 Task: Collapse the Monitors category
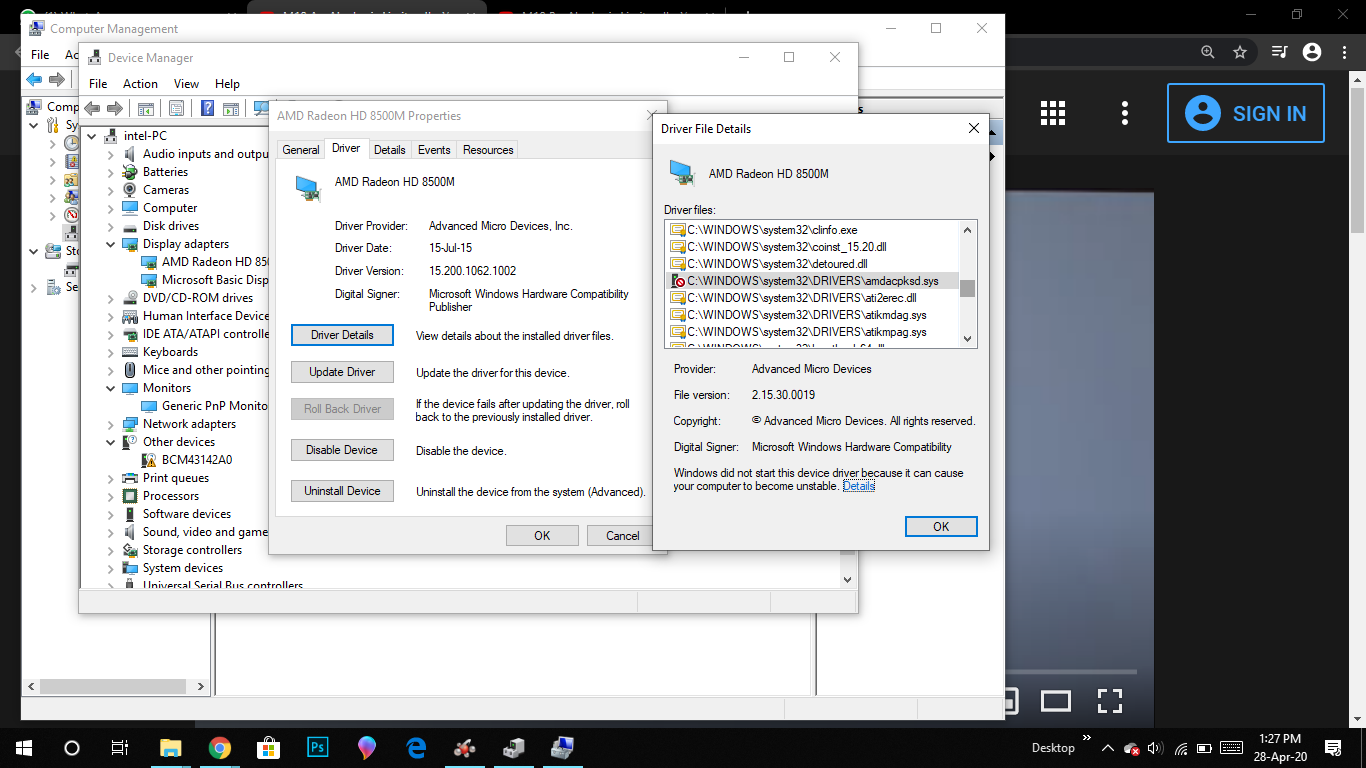pyautogui.click(x=111, y=388)
